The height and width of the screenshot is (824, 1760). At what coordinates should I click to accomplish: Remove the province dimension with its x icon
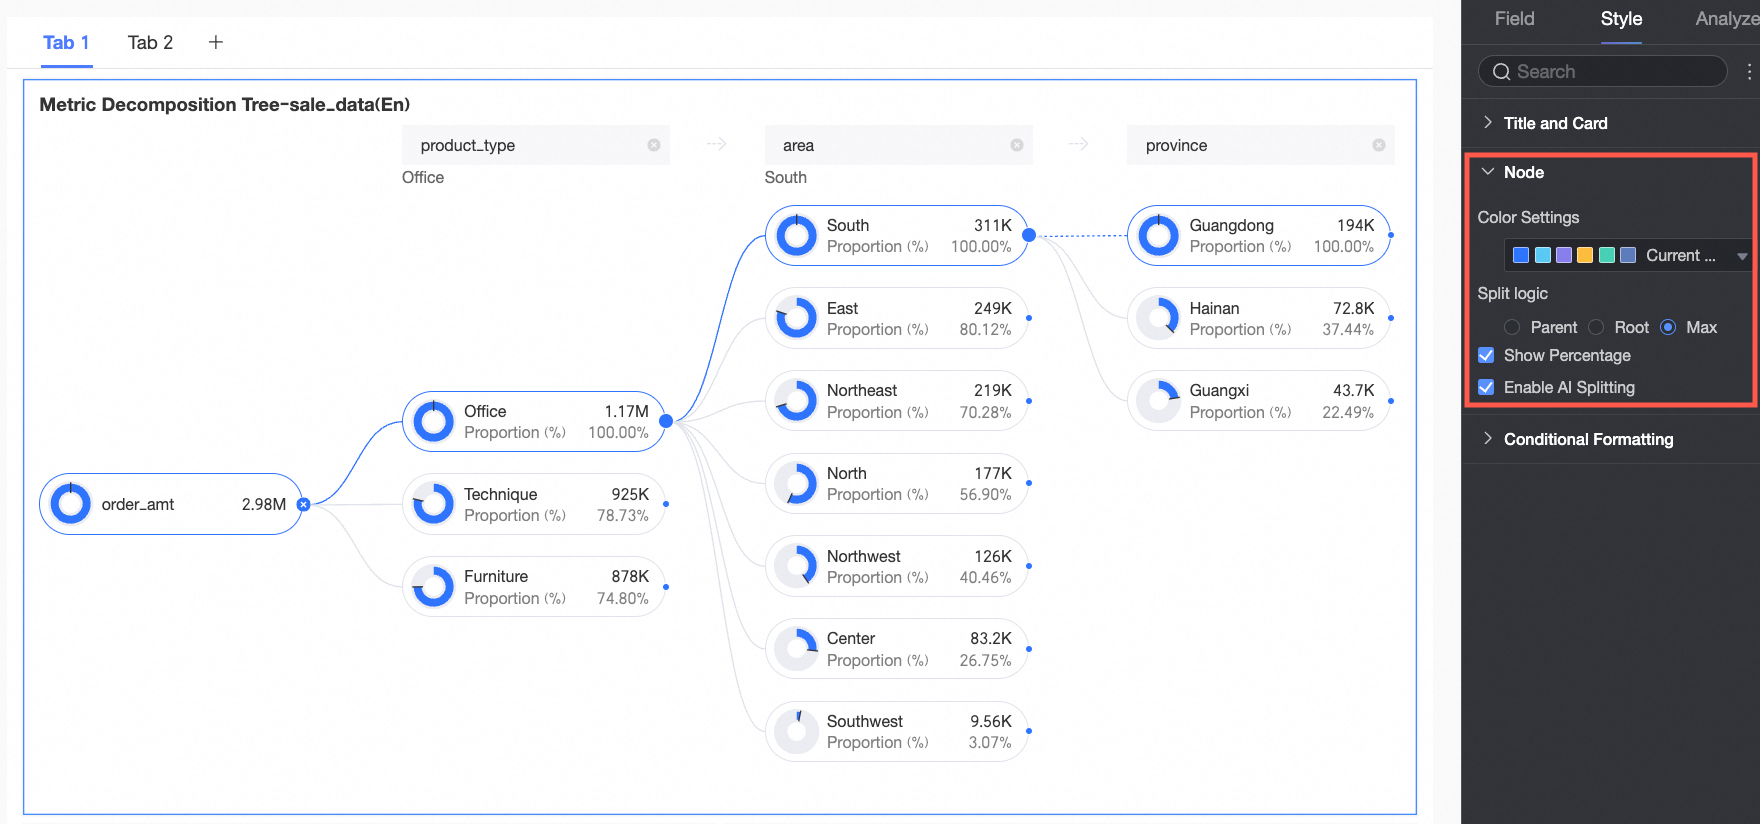tap(1379, 145)
